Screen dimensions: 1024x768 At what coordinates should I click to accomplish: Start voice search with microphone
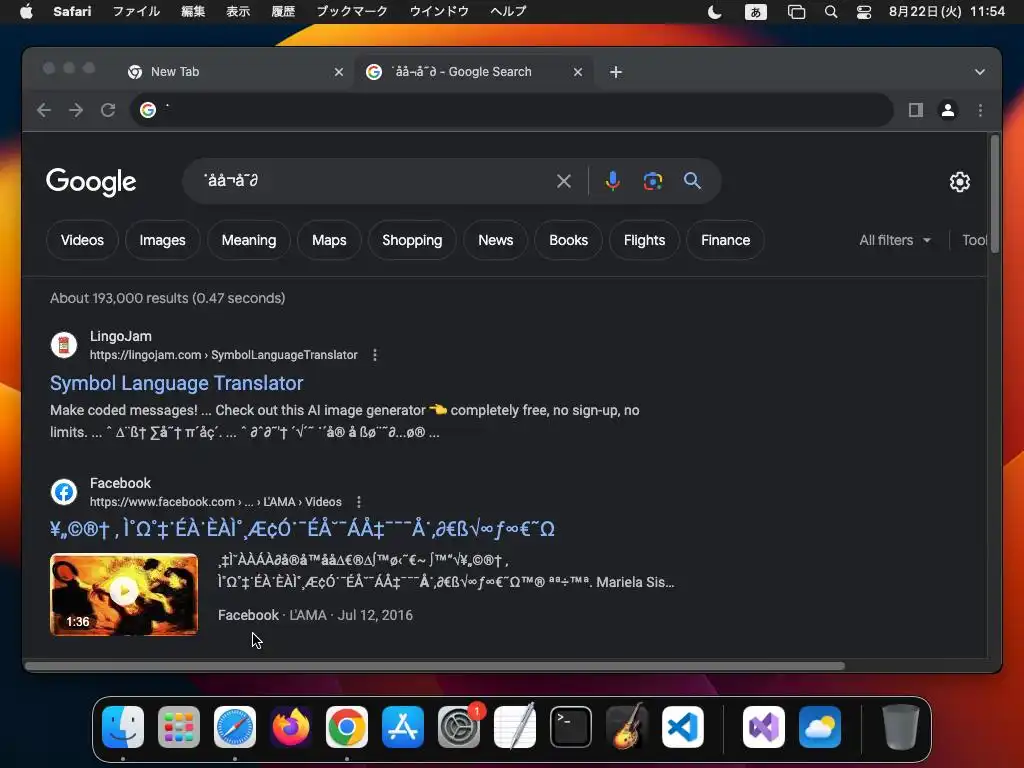[x=613, y=181]
